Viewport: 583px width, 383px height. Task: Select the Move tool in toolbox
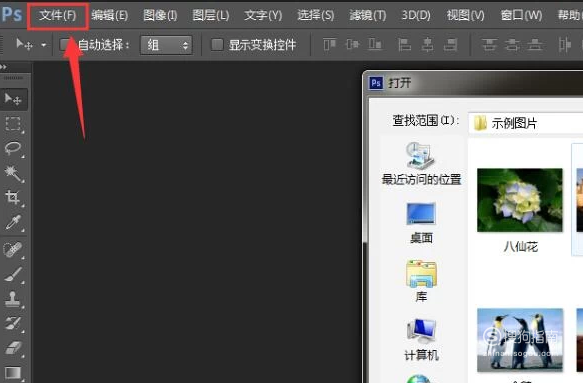[13, 99]
